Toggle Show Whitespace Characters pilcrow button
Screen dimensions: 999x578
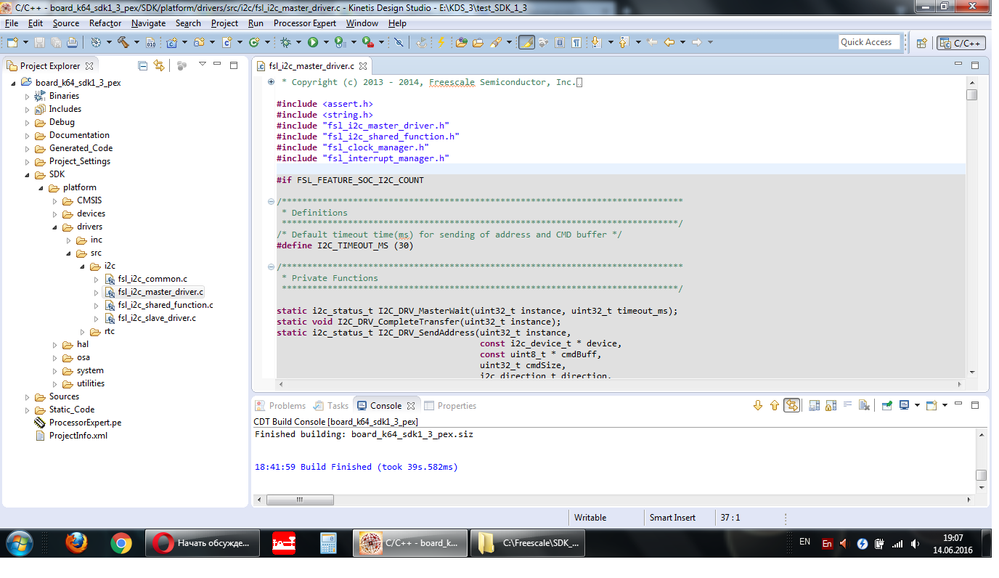(x=576, y=42)
